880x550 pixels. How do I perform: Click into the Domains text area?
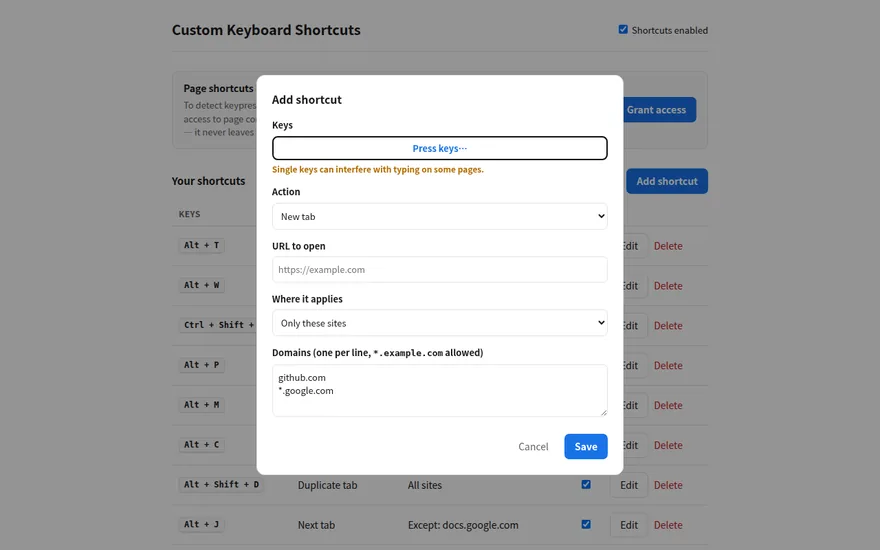(x=439, y=391)
